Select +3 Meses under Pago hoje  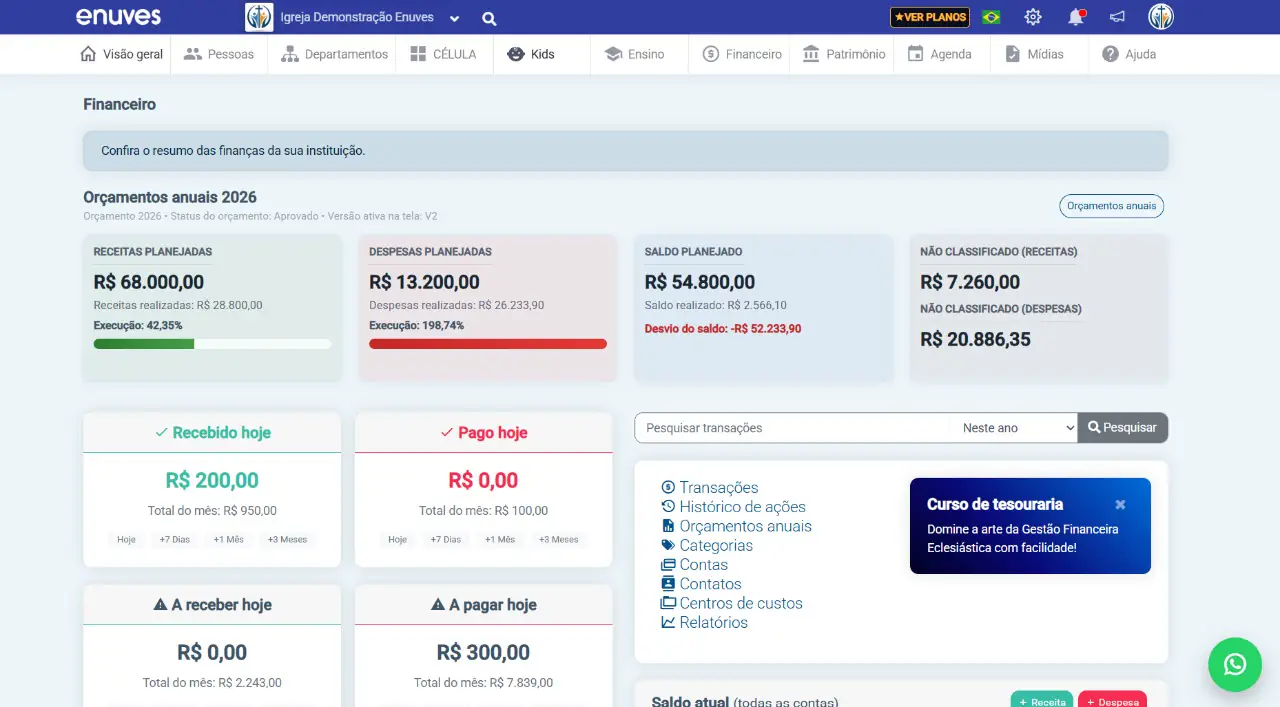(x=558, y=539)
